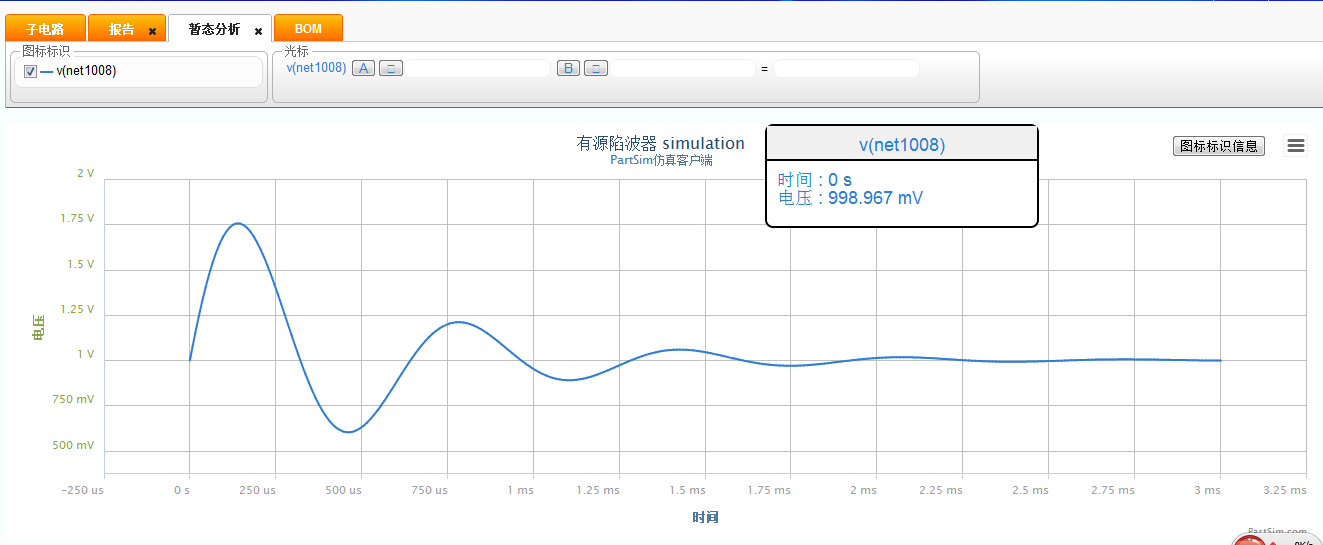Select the 暂态分析 tab
1323x545 pixels.
point(214,29)
